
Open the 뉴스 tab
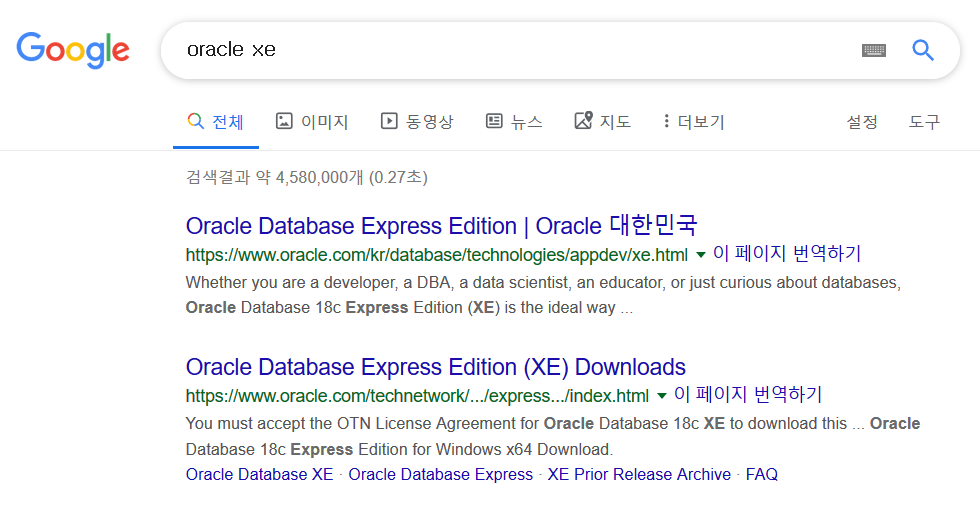[x=514, y=121]
